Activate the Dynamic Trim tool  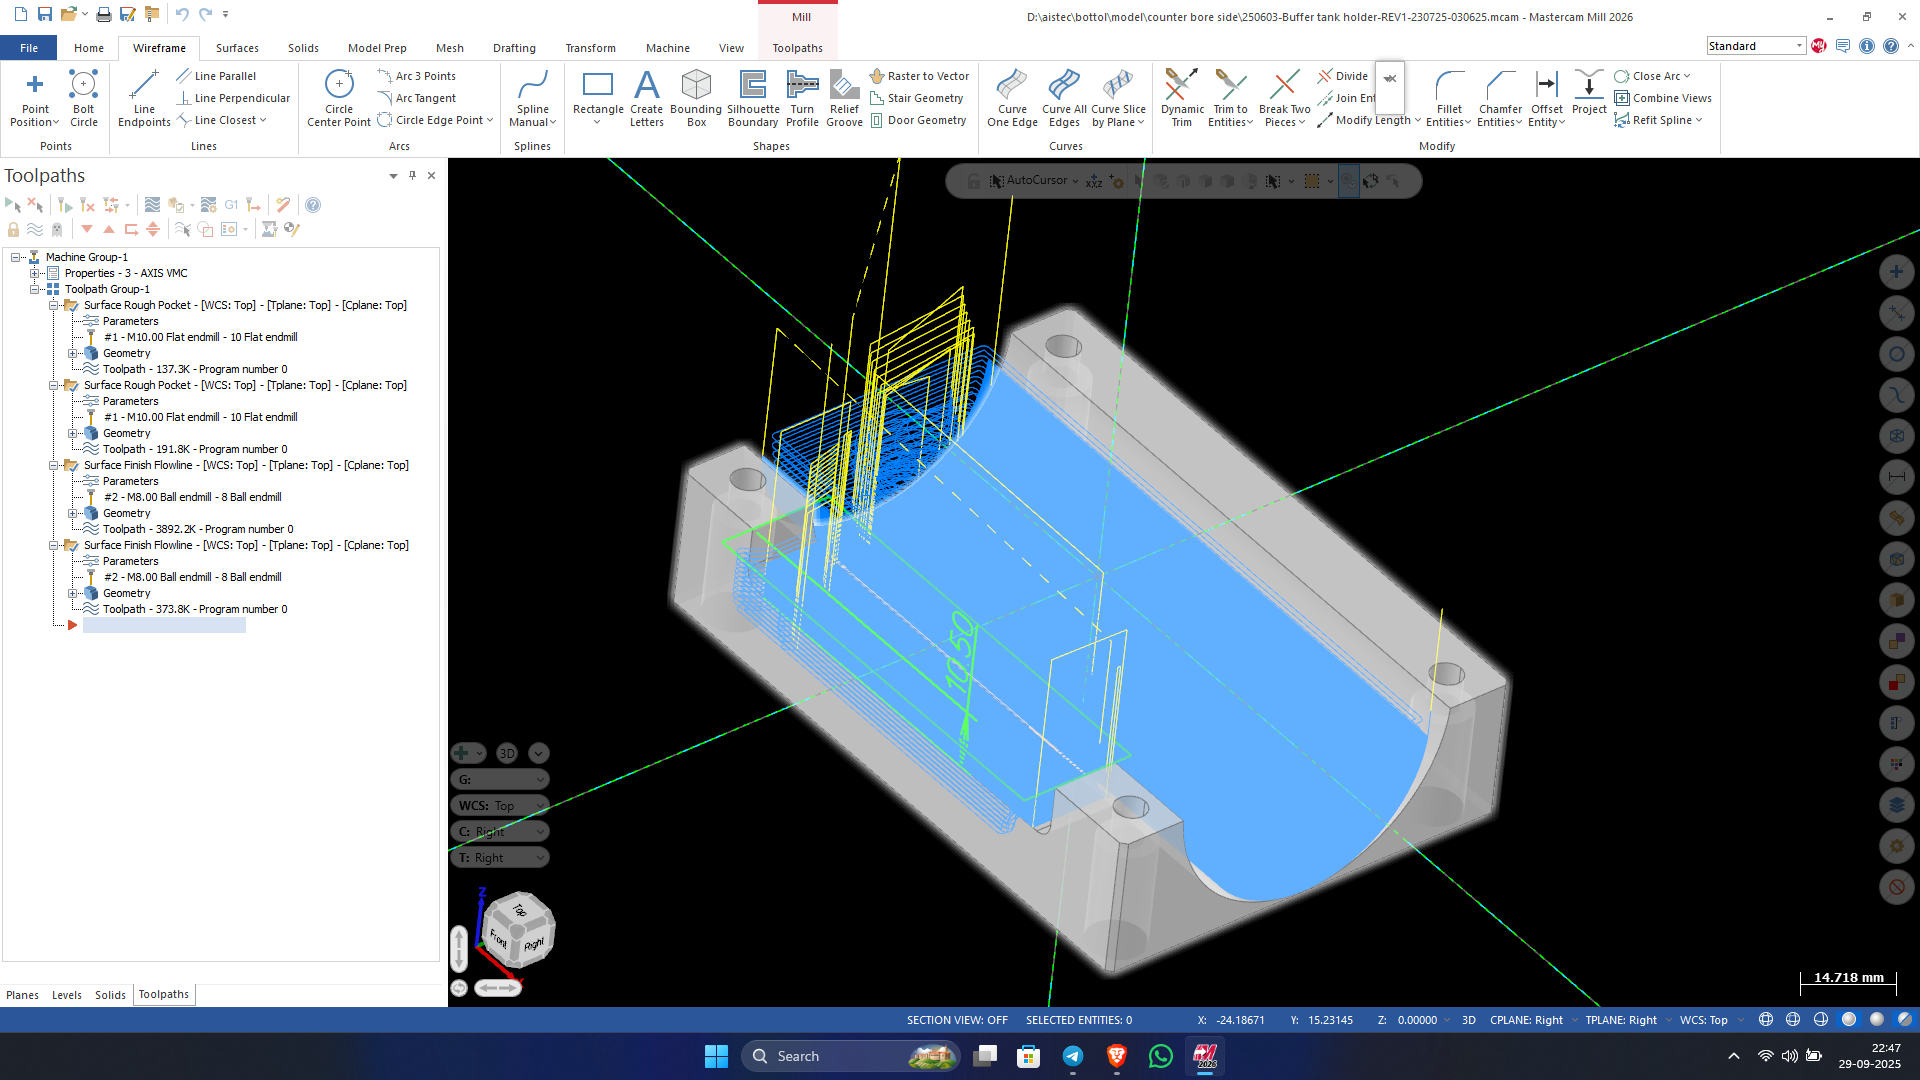pyautogui.click(x=1182, y=98)
